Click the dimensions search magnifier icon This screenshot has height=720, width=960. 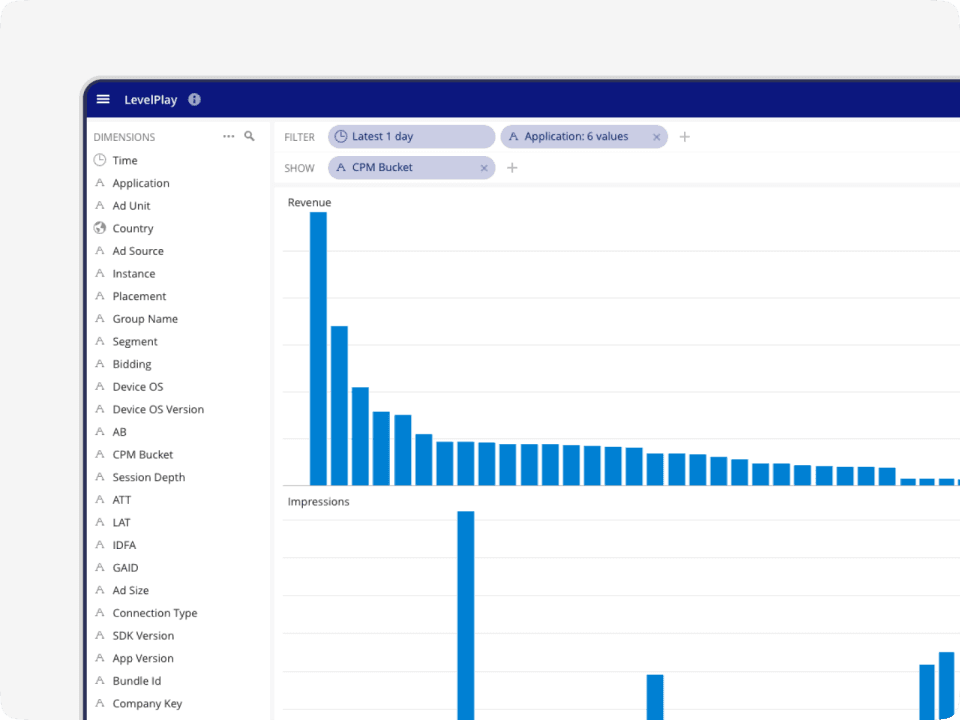tap(249, 136)
